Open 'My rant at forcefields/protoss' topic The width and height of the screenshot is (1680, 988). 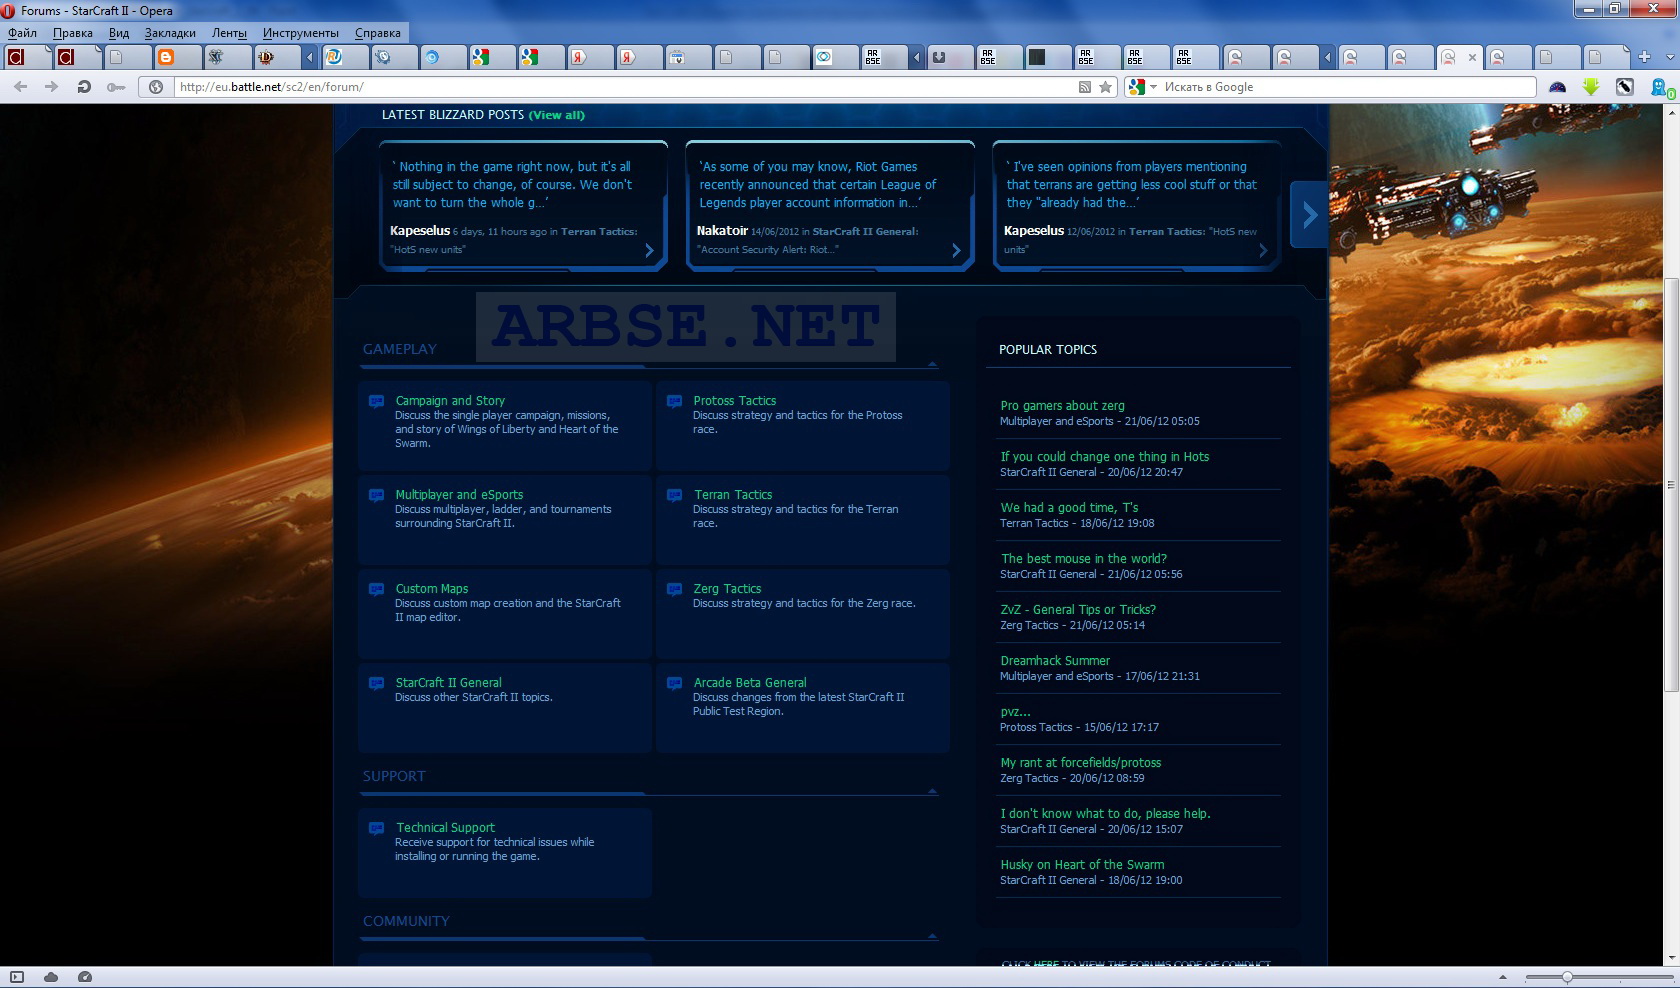coord(1081,763)
